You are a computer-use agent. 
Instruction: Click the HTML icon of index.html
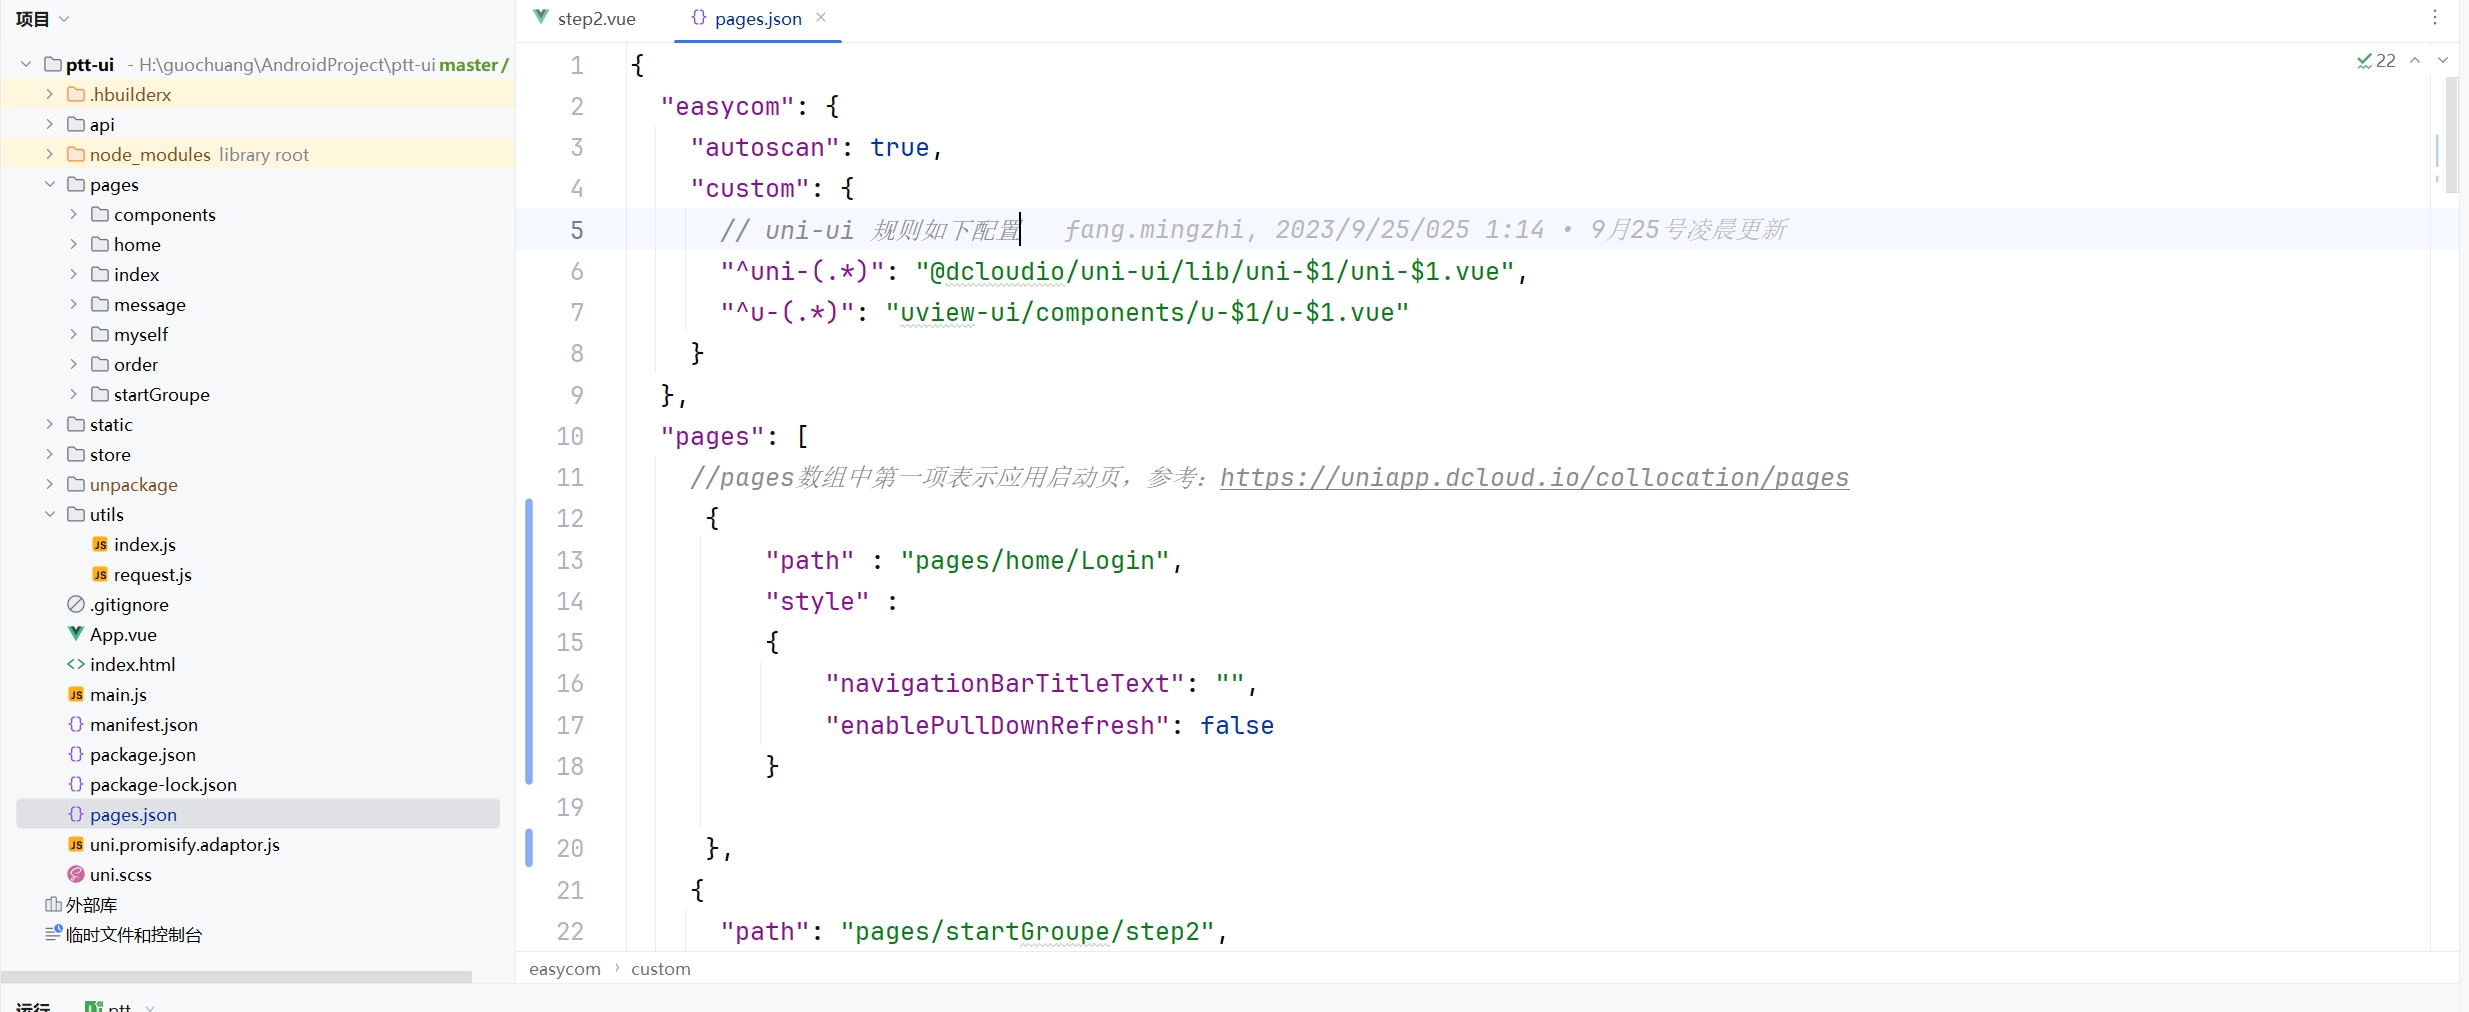pos(76,664)
